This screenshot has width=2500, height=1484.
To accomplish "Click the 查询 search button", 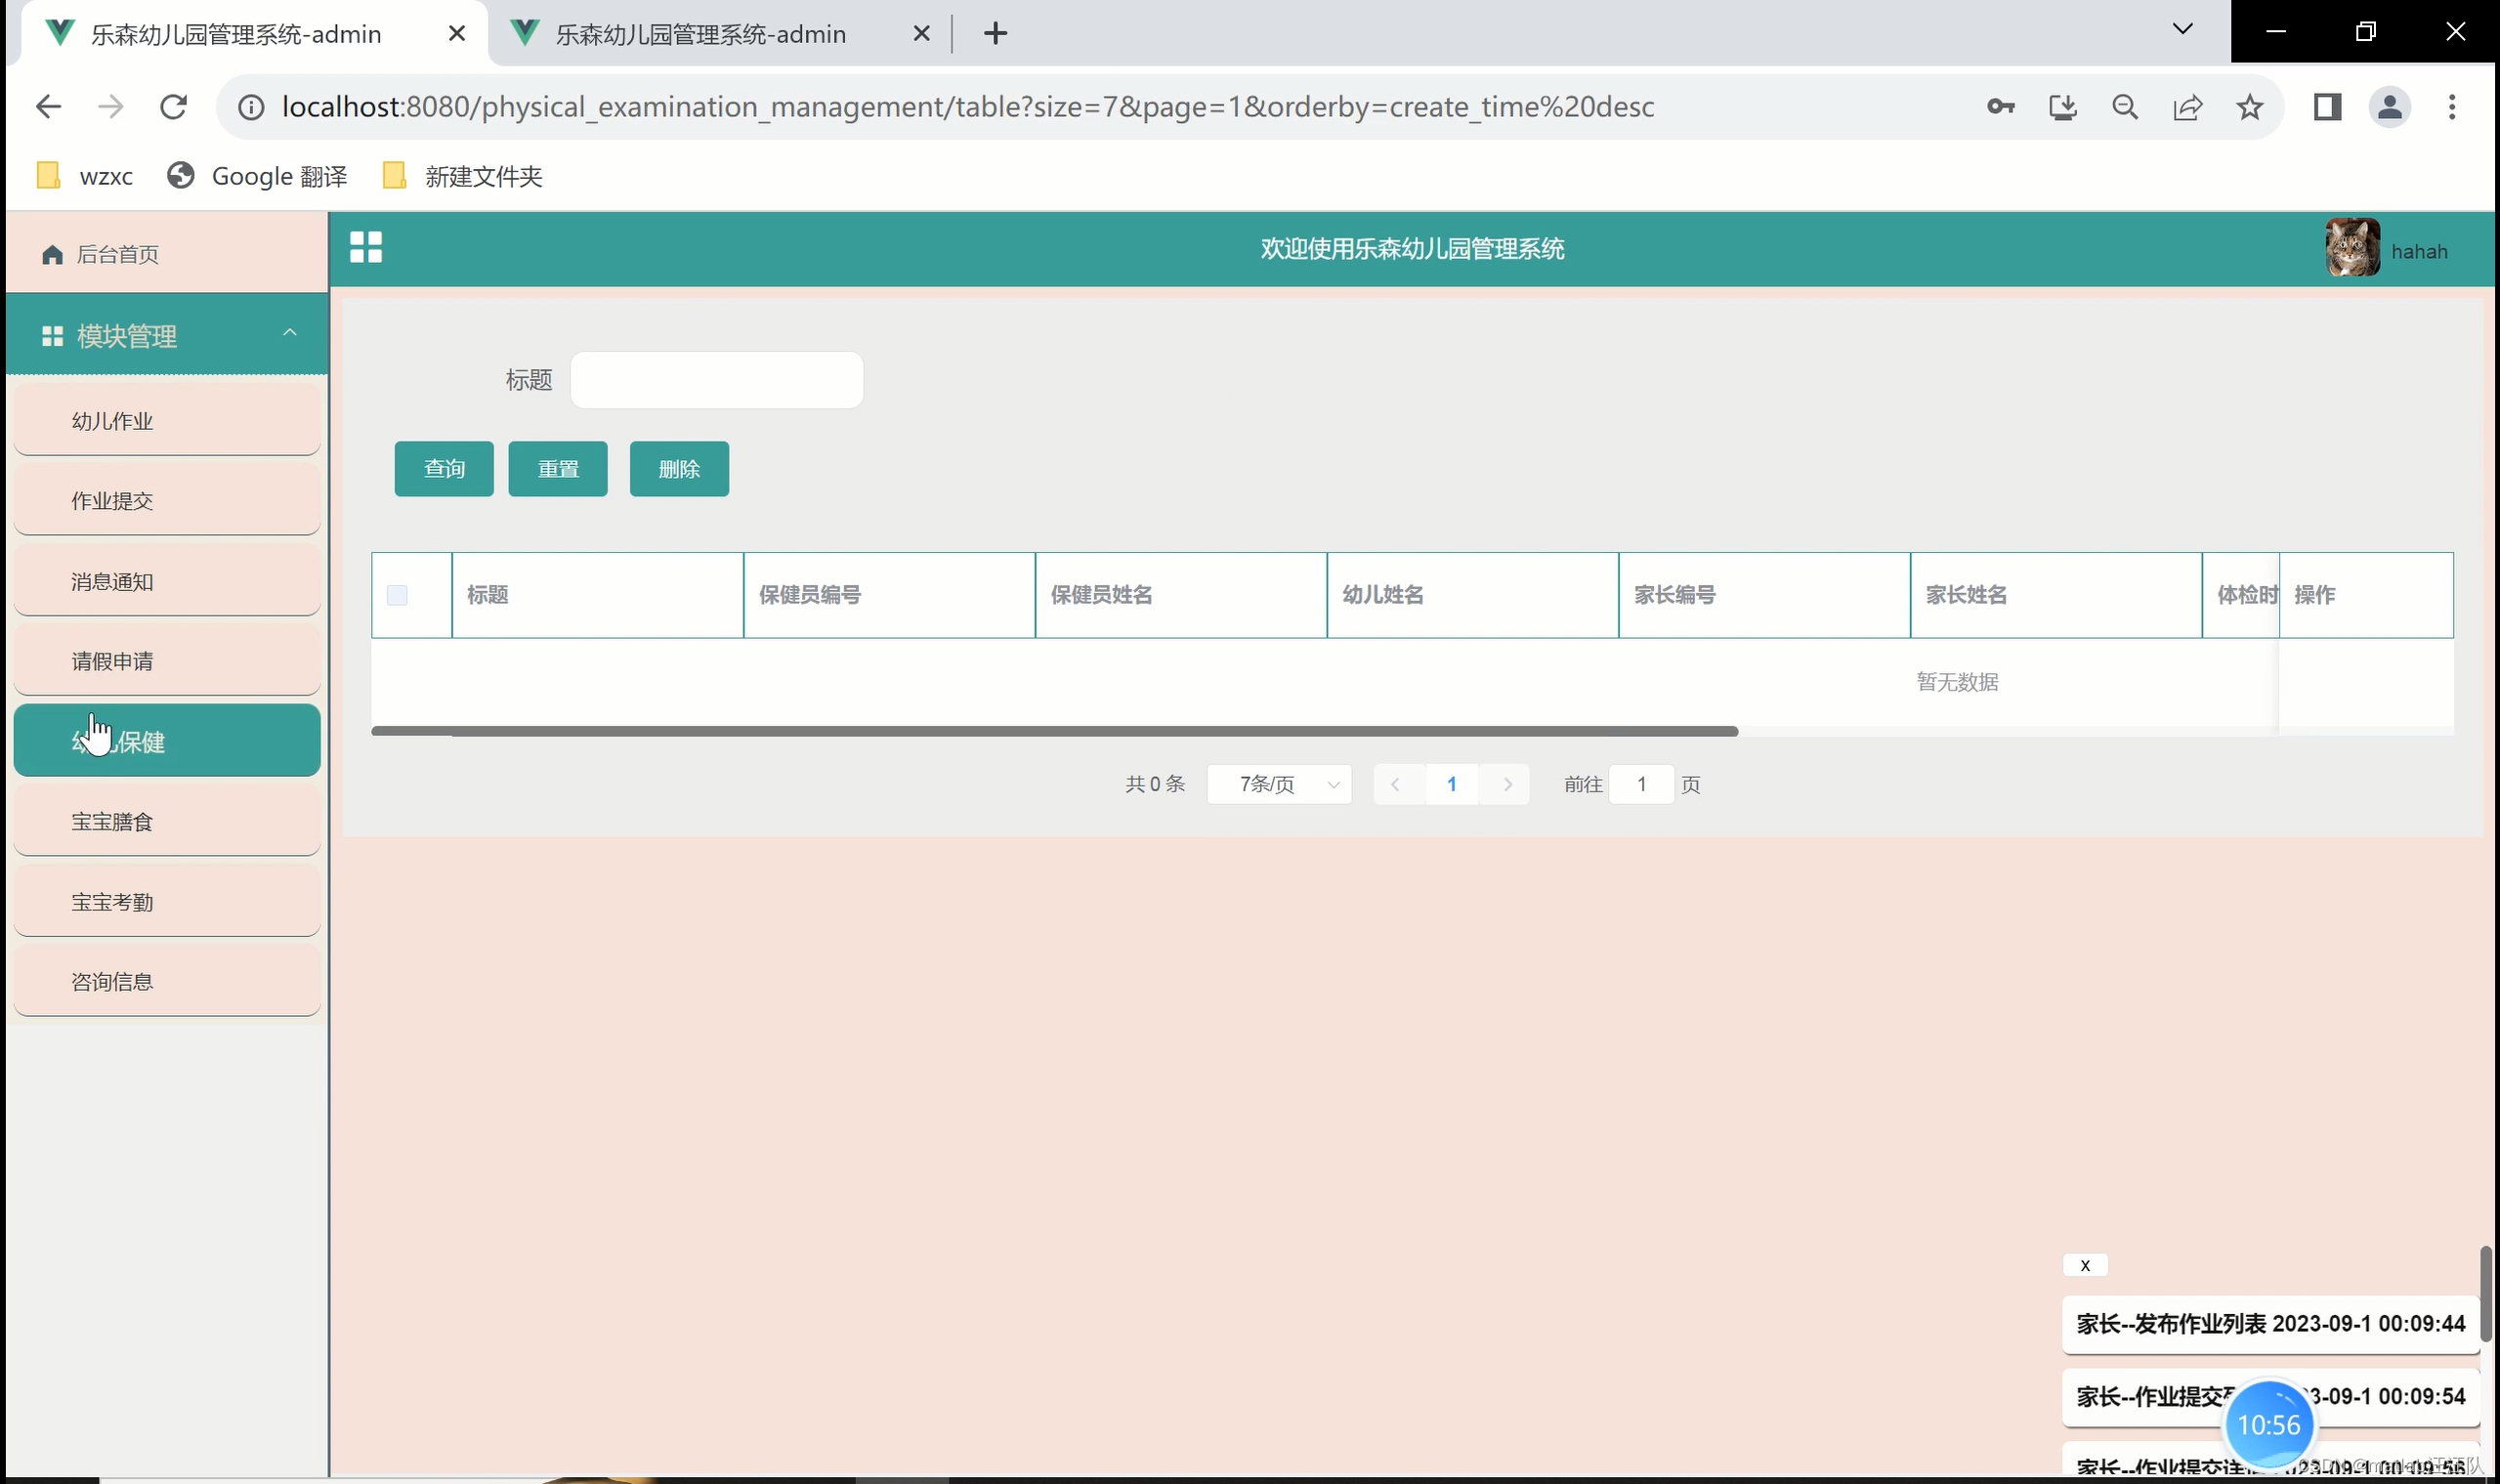I will (443, 468).
